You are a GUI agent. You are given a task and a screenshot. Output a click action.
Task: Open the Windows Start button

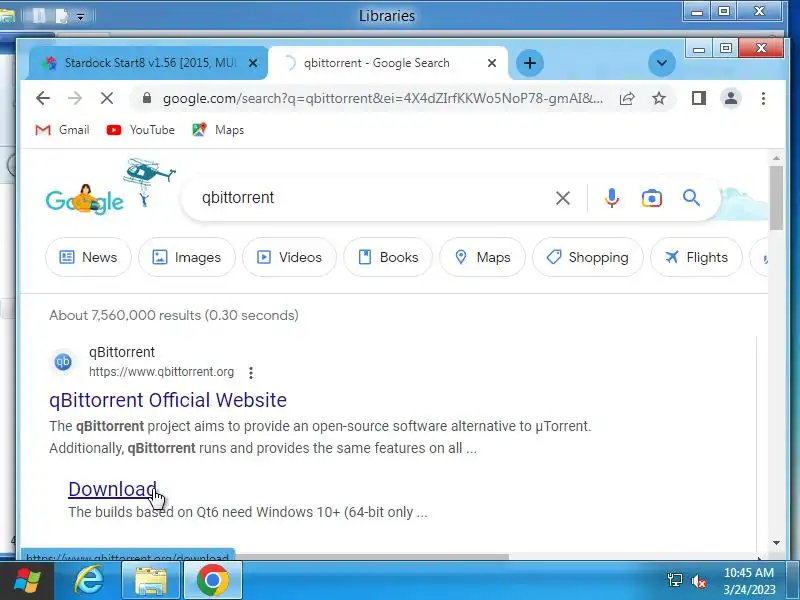pos(27,581)
